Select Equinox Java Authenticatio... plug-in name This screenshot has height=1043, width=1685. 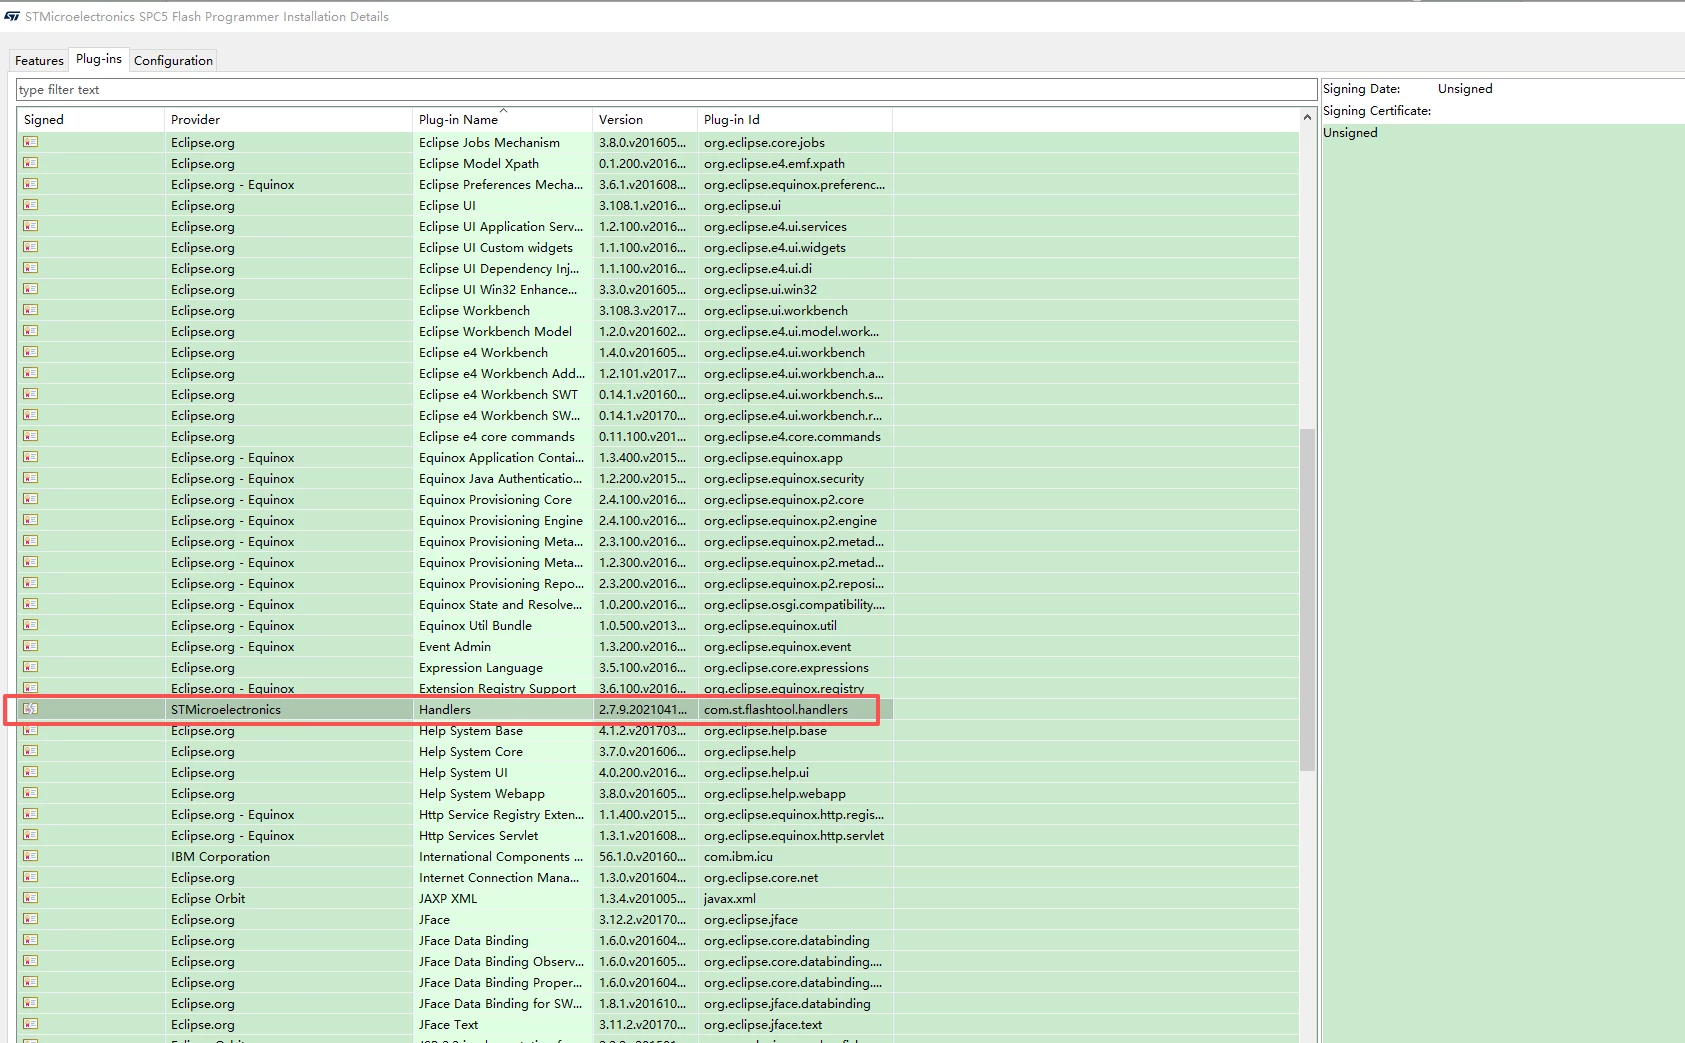(500, 478)
